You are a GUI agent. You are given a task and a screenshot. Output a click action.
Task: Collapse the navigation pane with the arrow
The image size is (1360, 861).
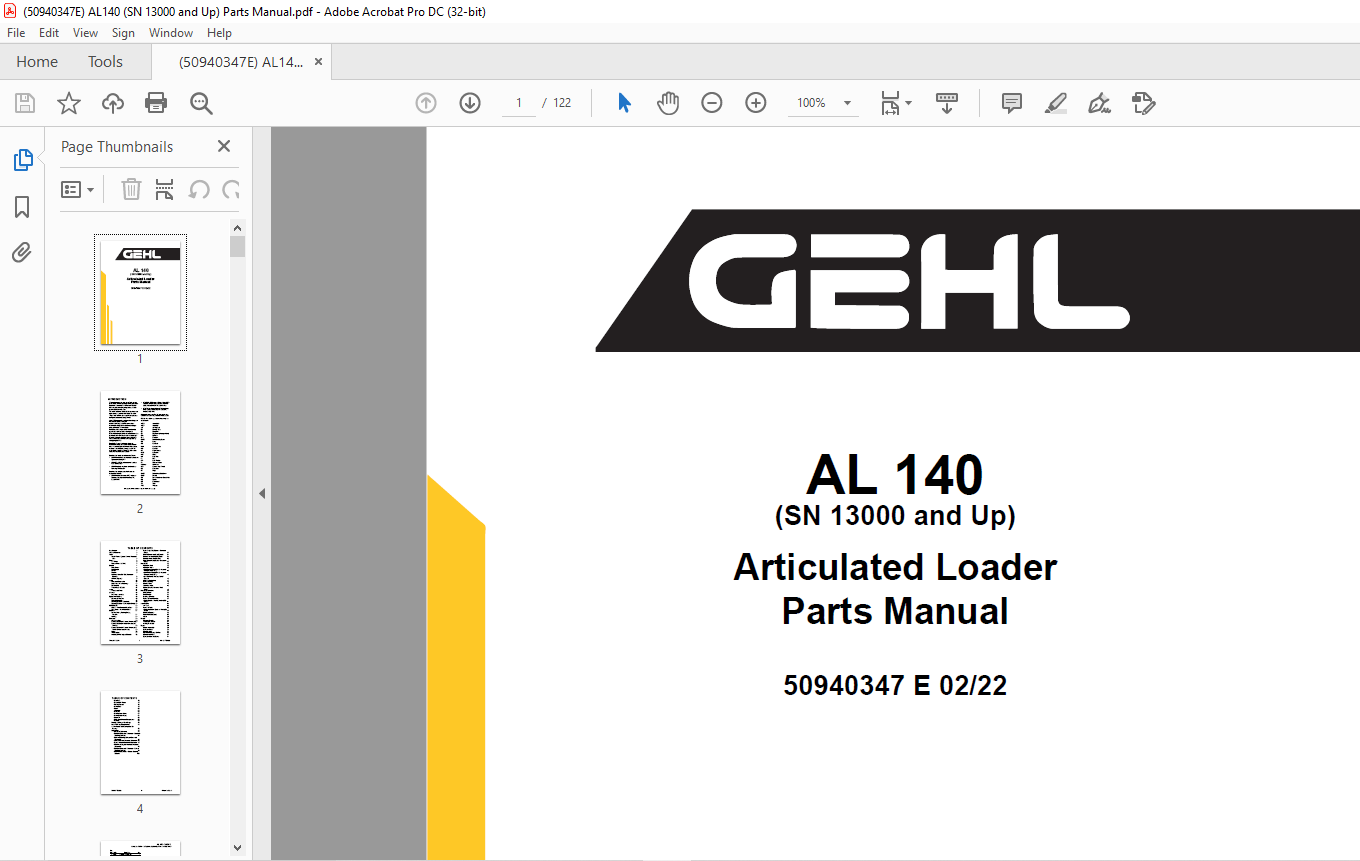click(261, 493)
